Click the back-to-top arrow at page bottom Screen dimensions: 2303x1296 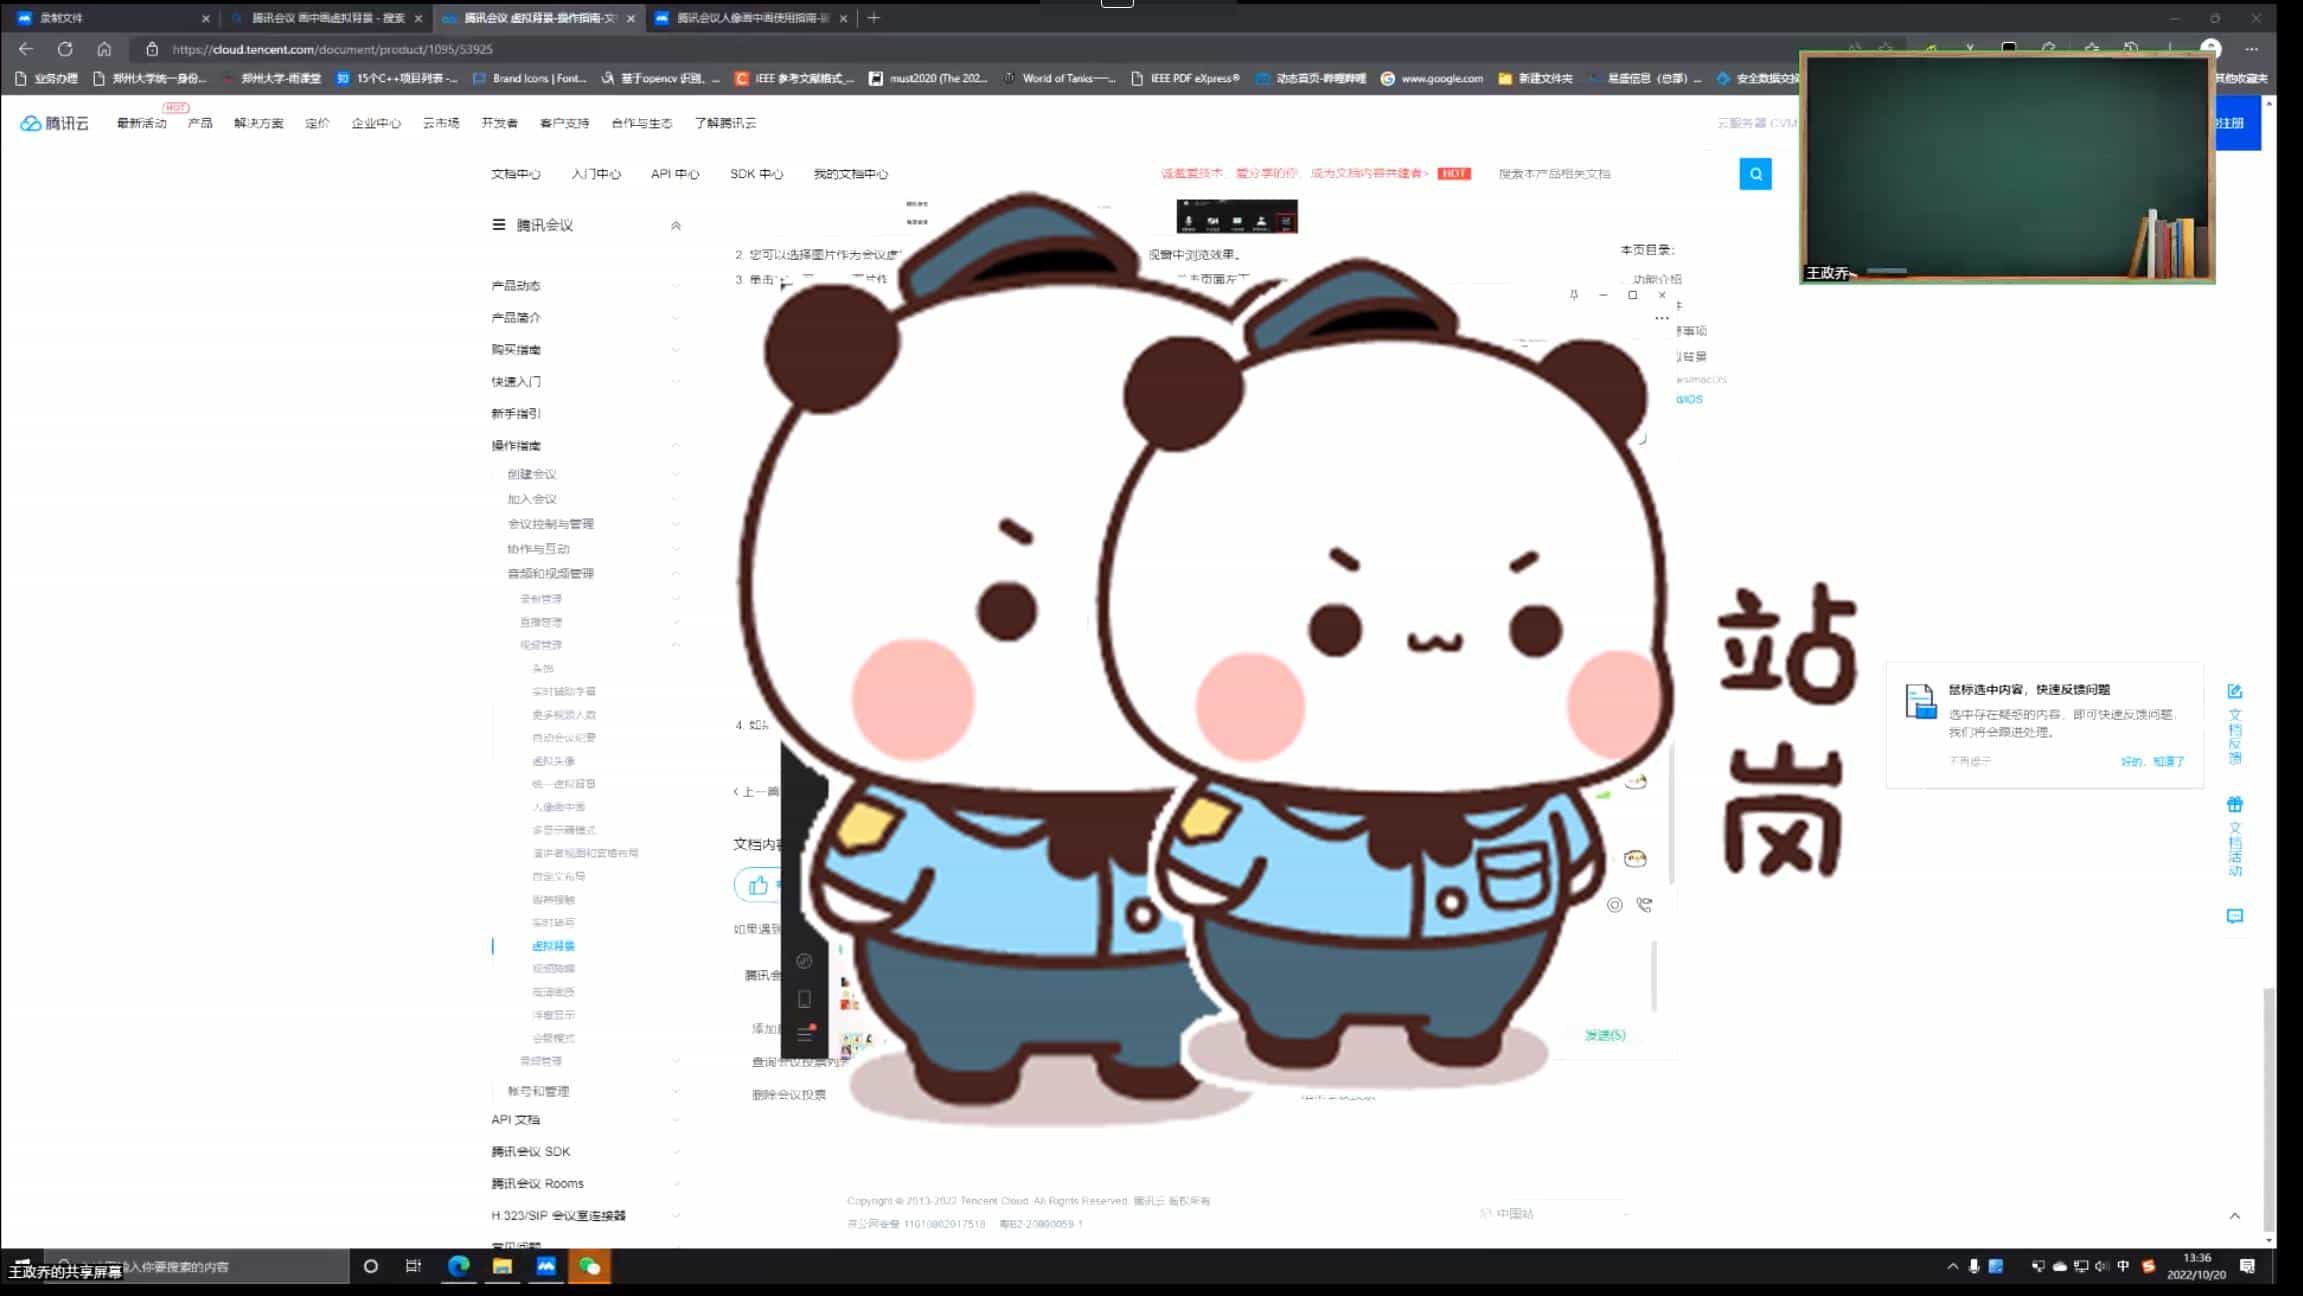pyautogui.click(x=2235, y=1216)
